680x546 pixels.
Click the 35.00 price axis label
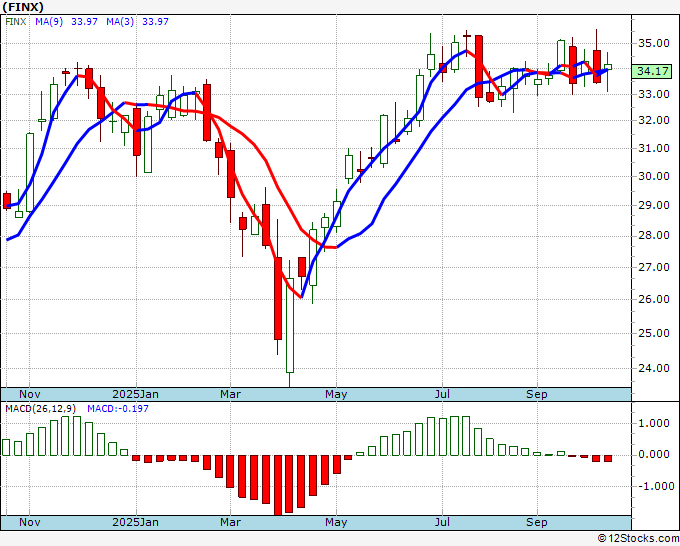tap(654, 43)
